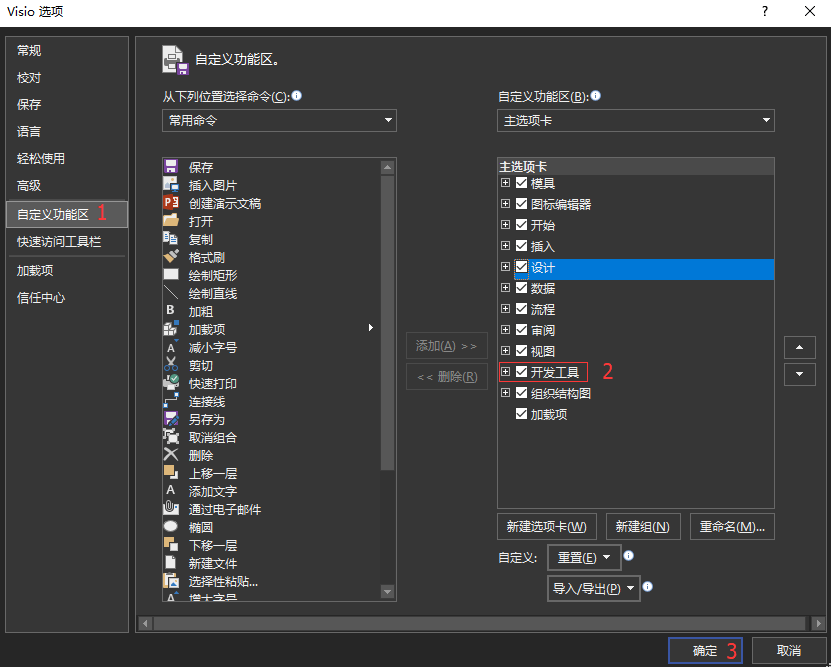Open the 高级 options category
Viewport: 831px width, 667px height.
(66, 185)
